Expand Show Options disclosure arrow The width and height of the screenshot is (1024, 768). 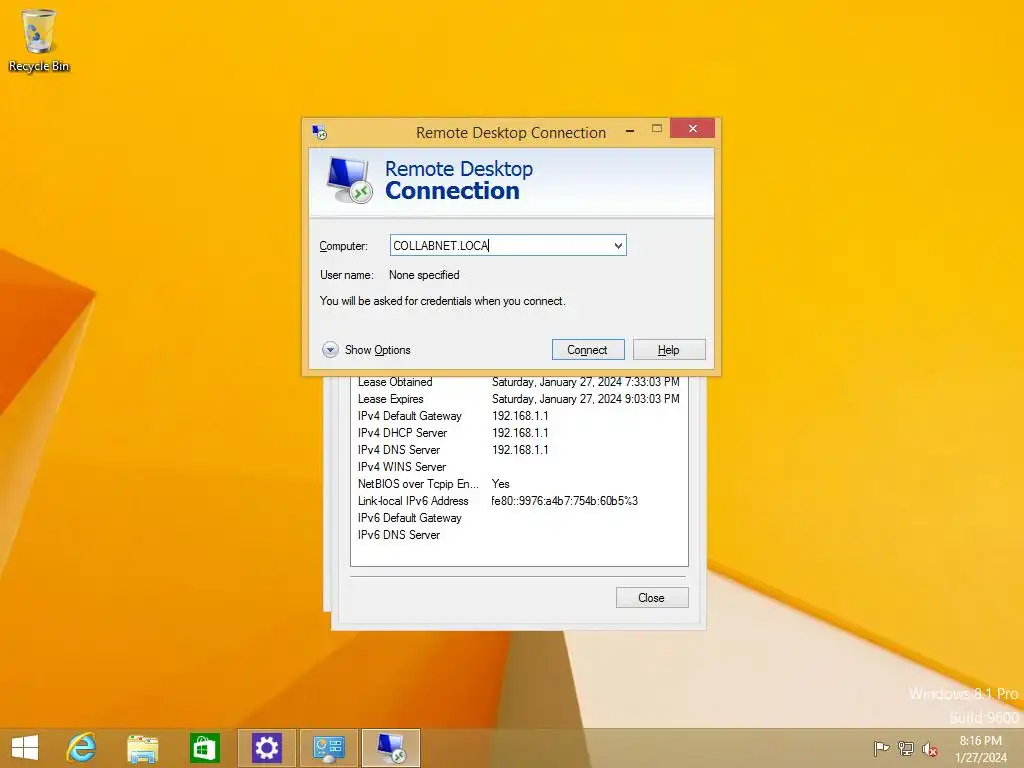pos(330,350)
